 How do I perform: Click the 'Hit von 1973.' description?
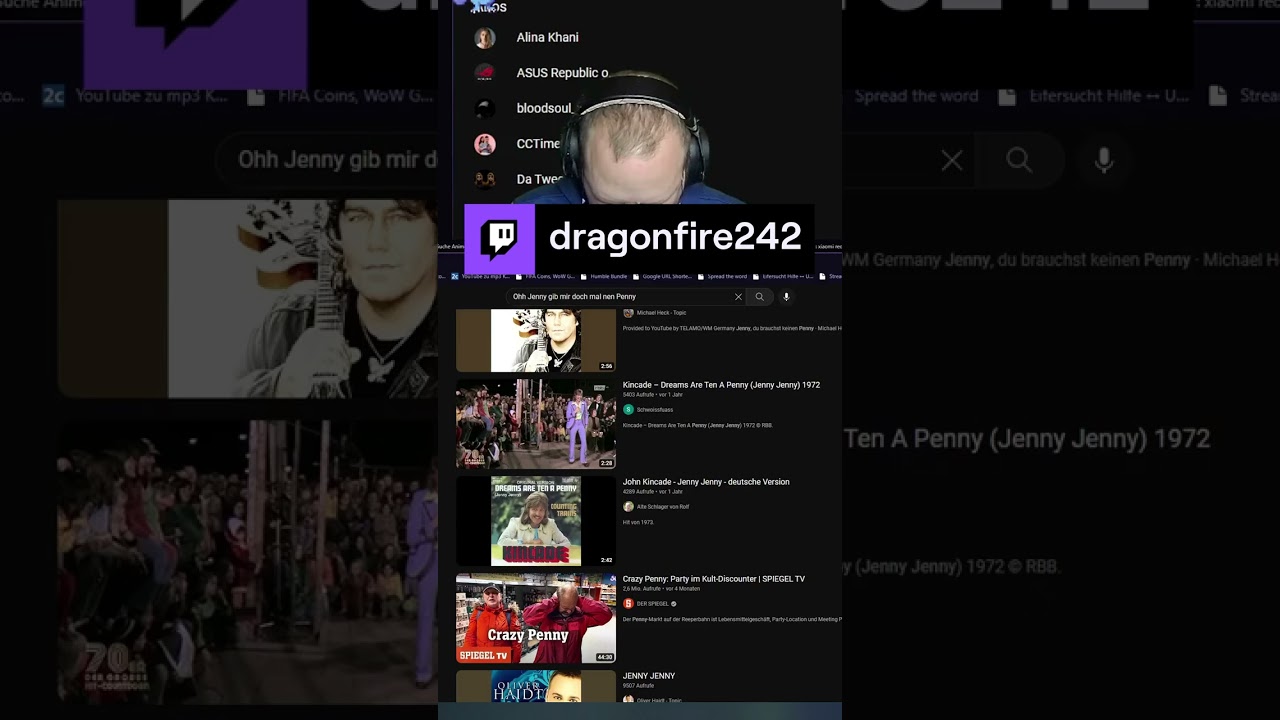coord(638,522)
